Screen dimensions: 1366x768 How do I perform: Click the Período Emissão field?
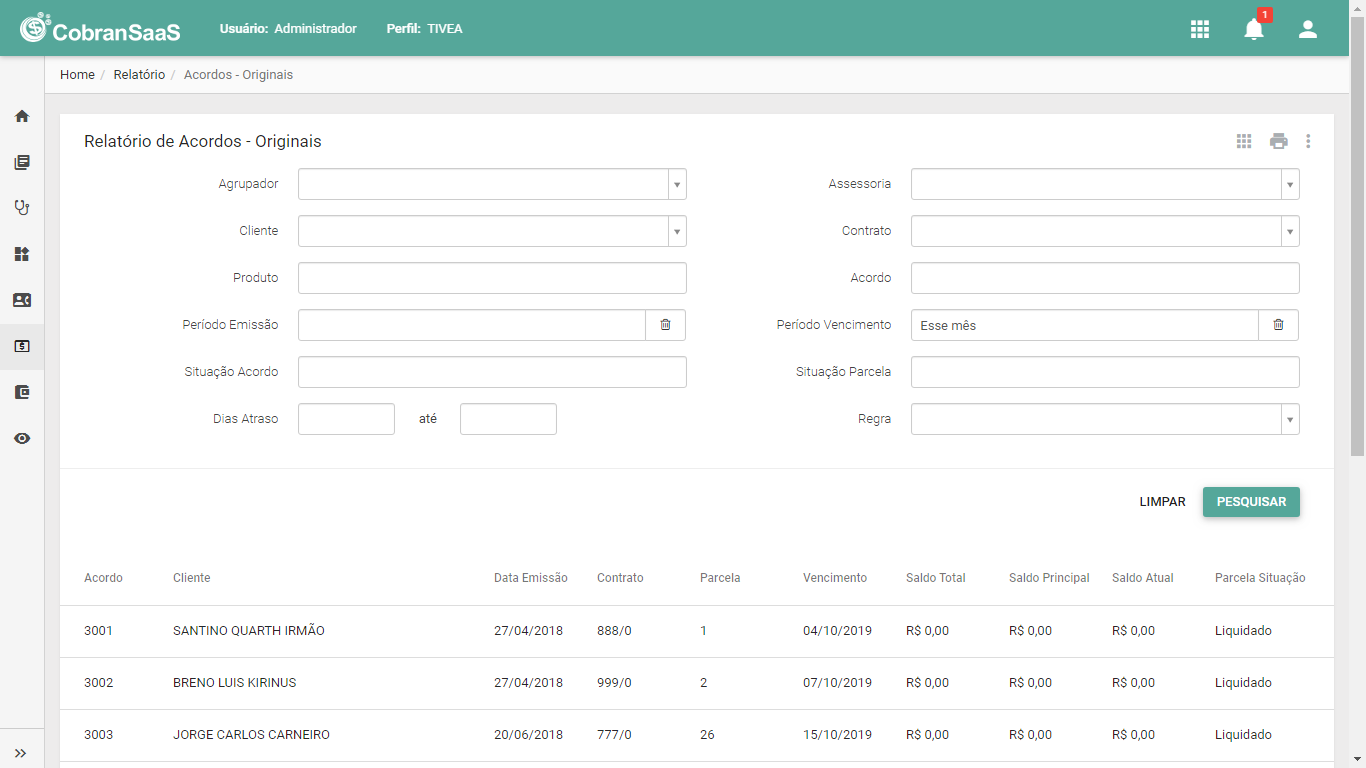point(472,325)
